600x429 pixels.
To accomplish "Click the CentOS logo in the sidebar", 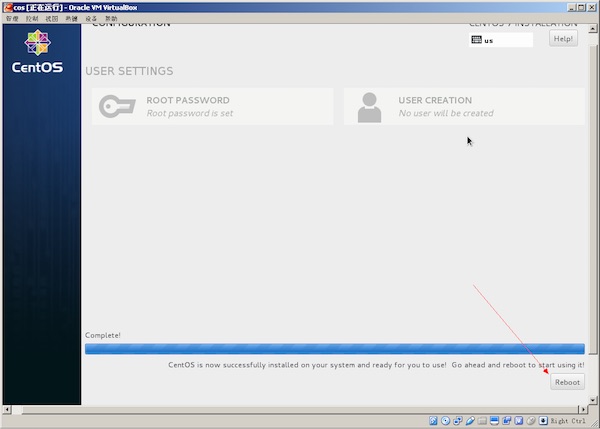I will (37, 52).
